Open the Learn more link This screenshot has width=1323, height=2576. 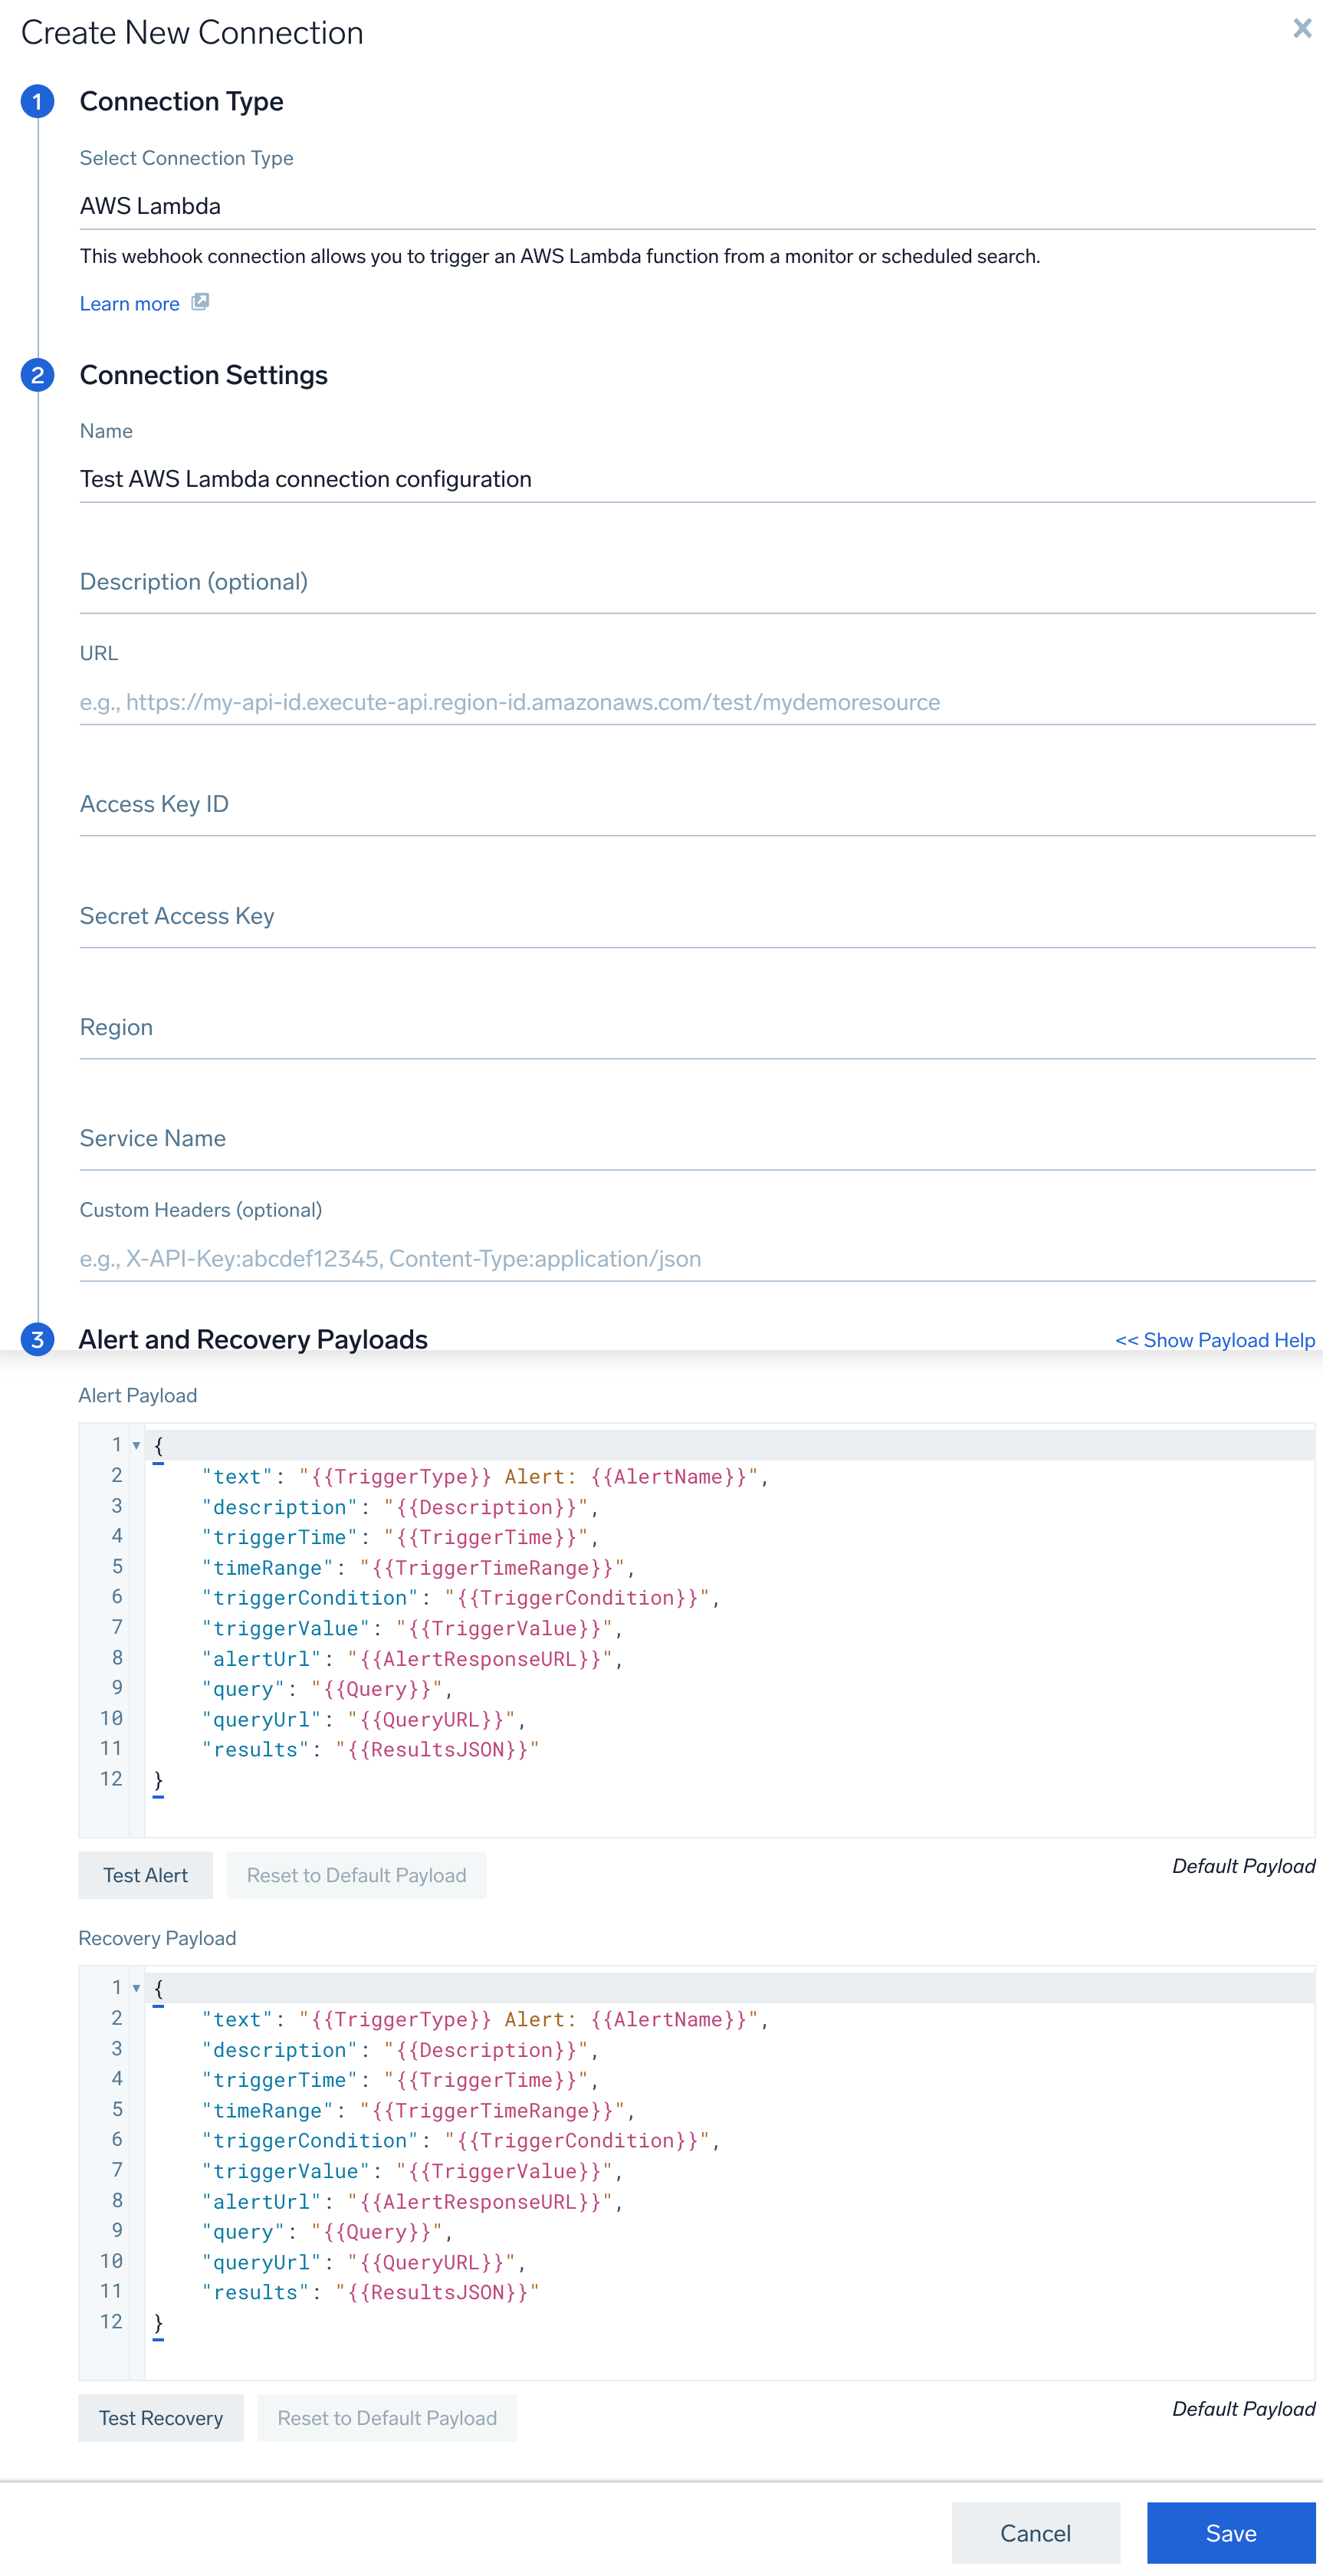point(130,304)
